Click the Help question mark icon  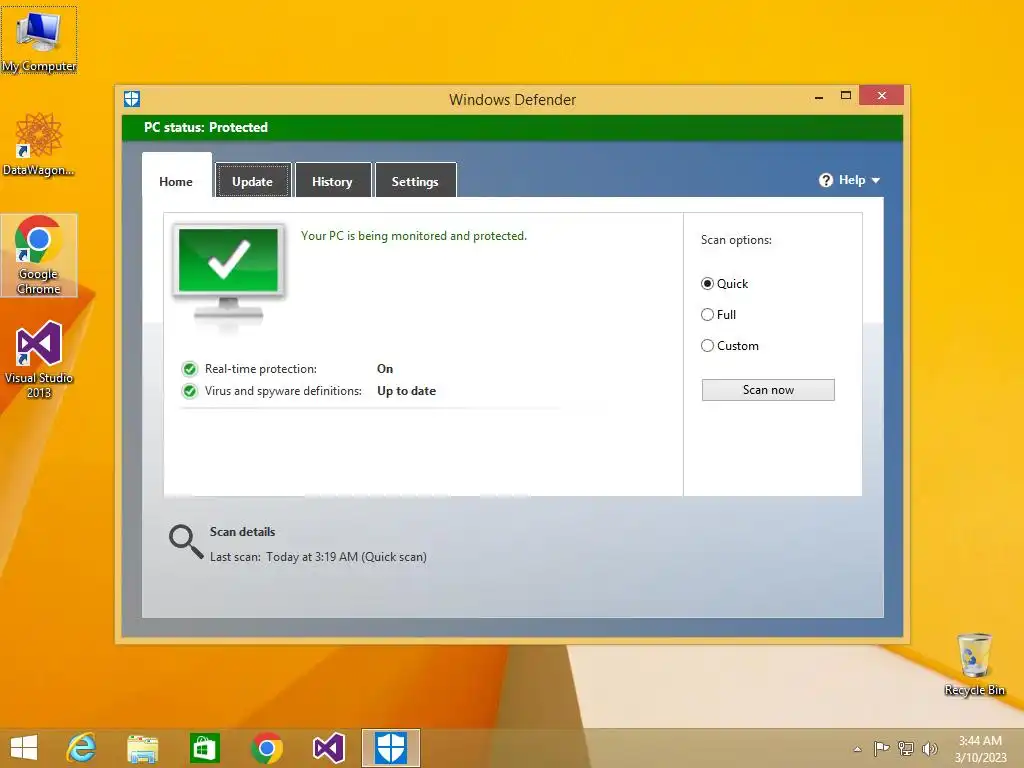pyautogui.click(x=825, y=180)
